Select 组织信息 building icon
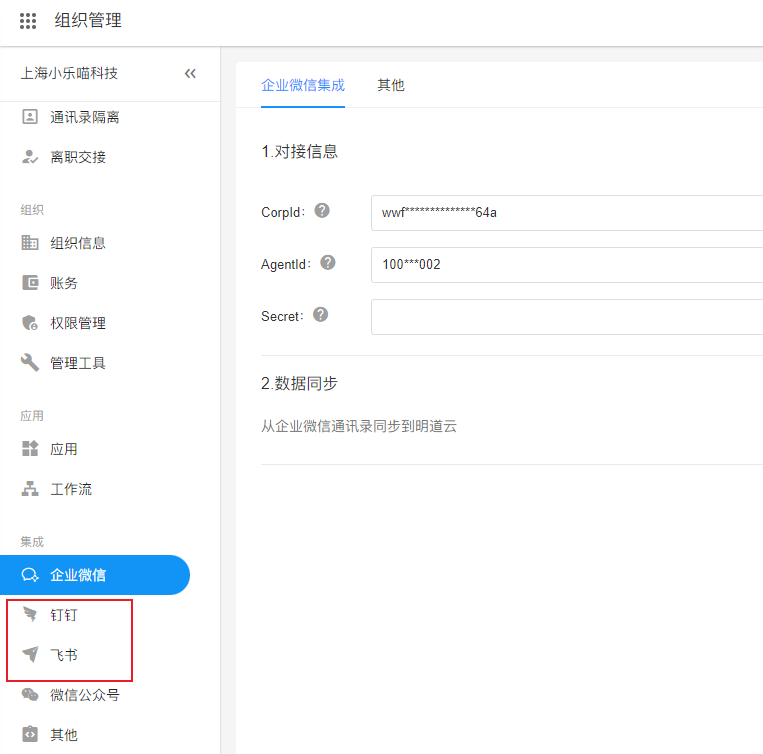 click(x=30, y=243)
